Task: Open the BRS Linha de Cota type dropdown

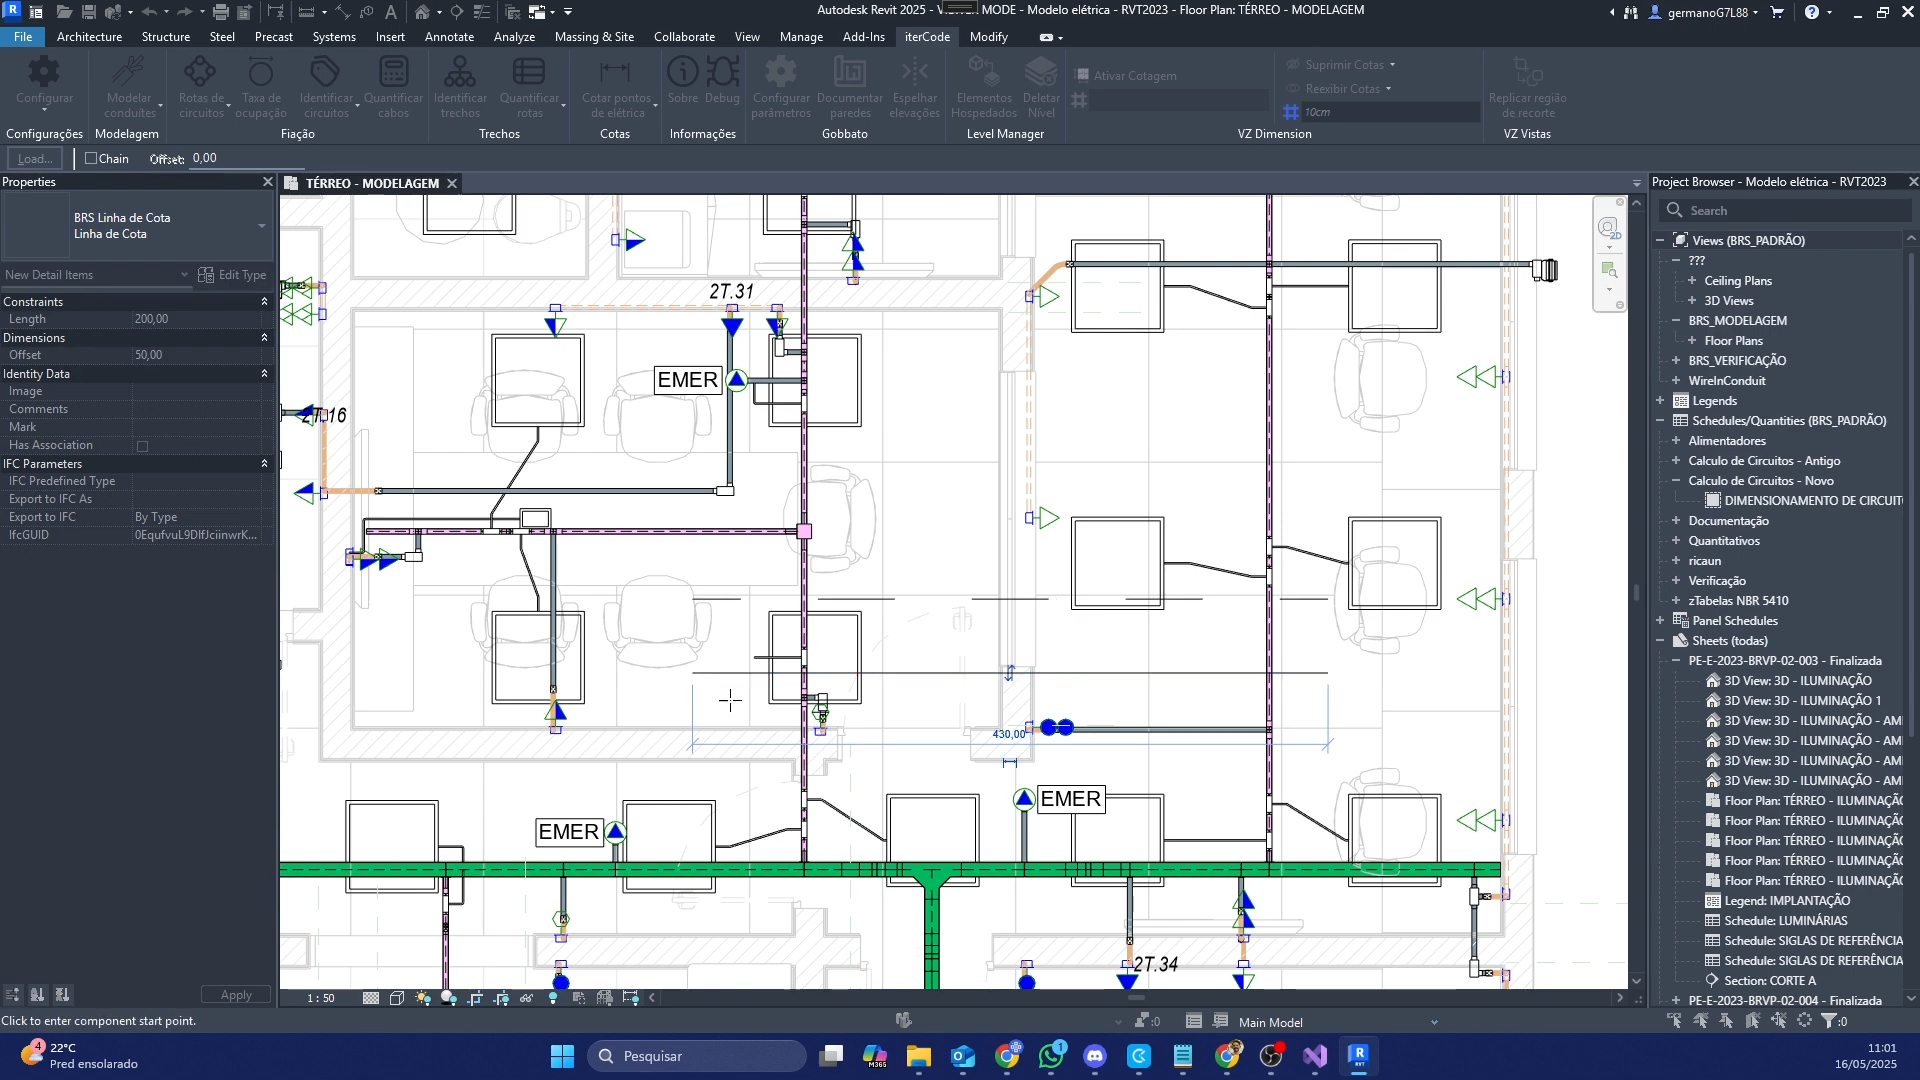Action: [x=262, y=226]
